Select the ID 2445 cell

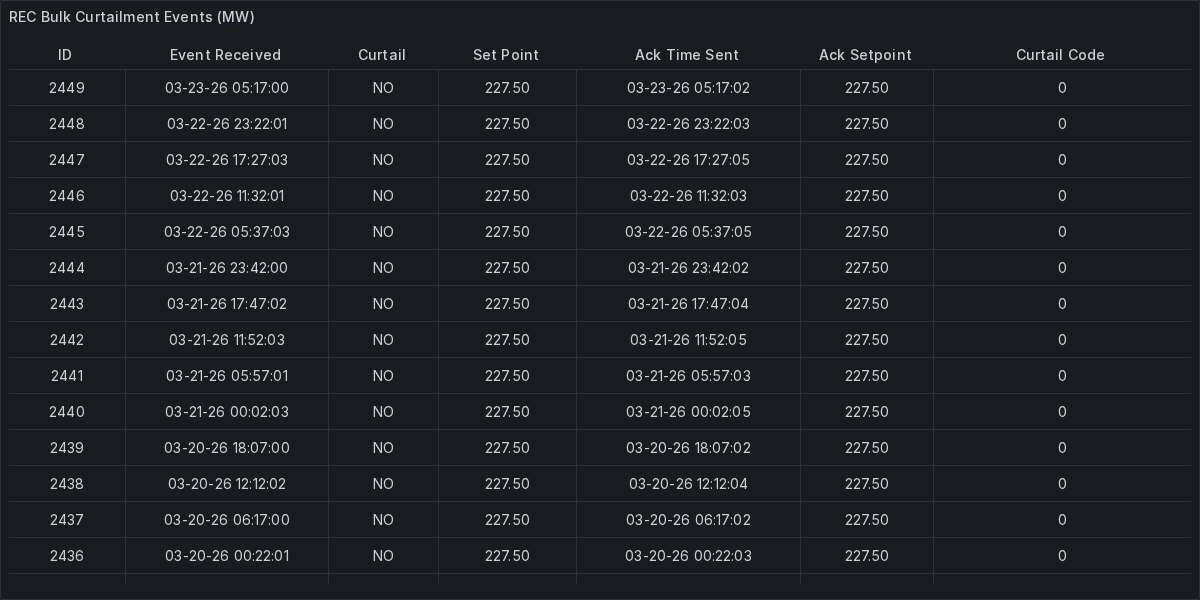pyautogui.click(x=67, y=232)
